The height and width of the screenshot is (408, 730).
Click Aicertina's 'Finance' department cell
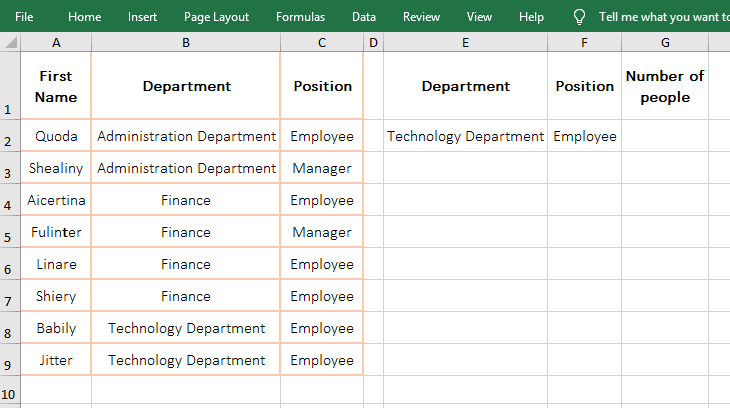click(186, 200)
